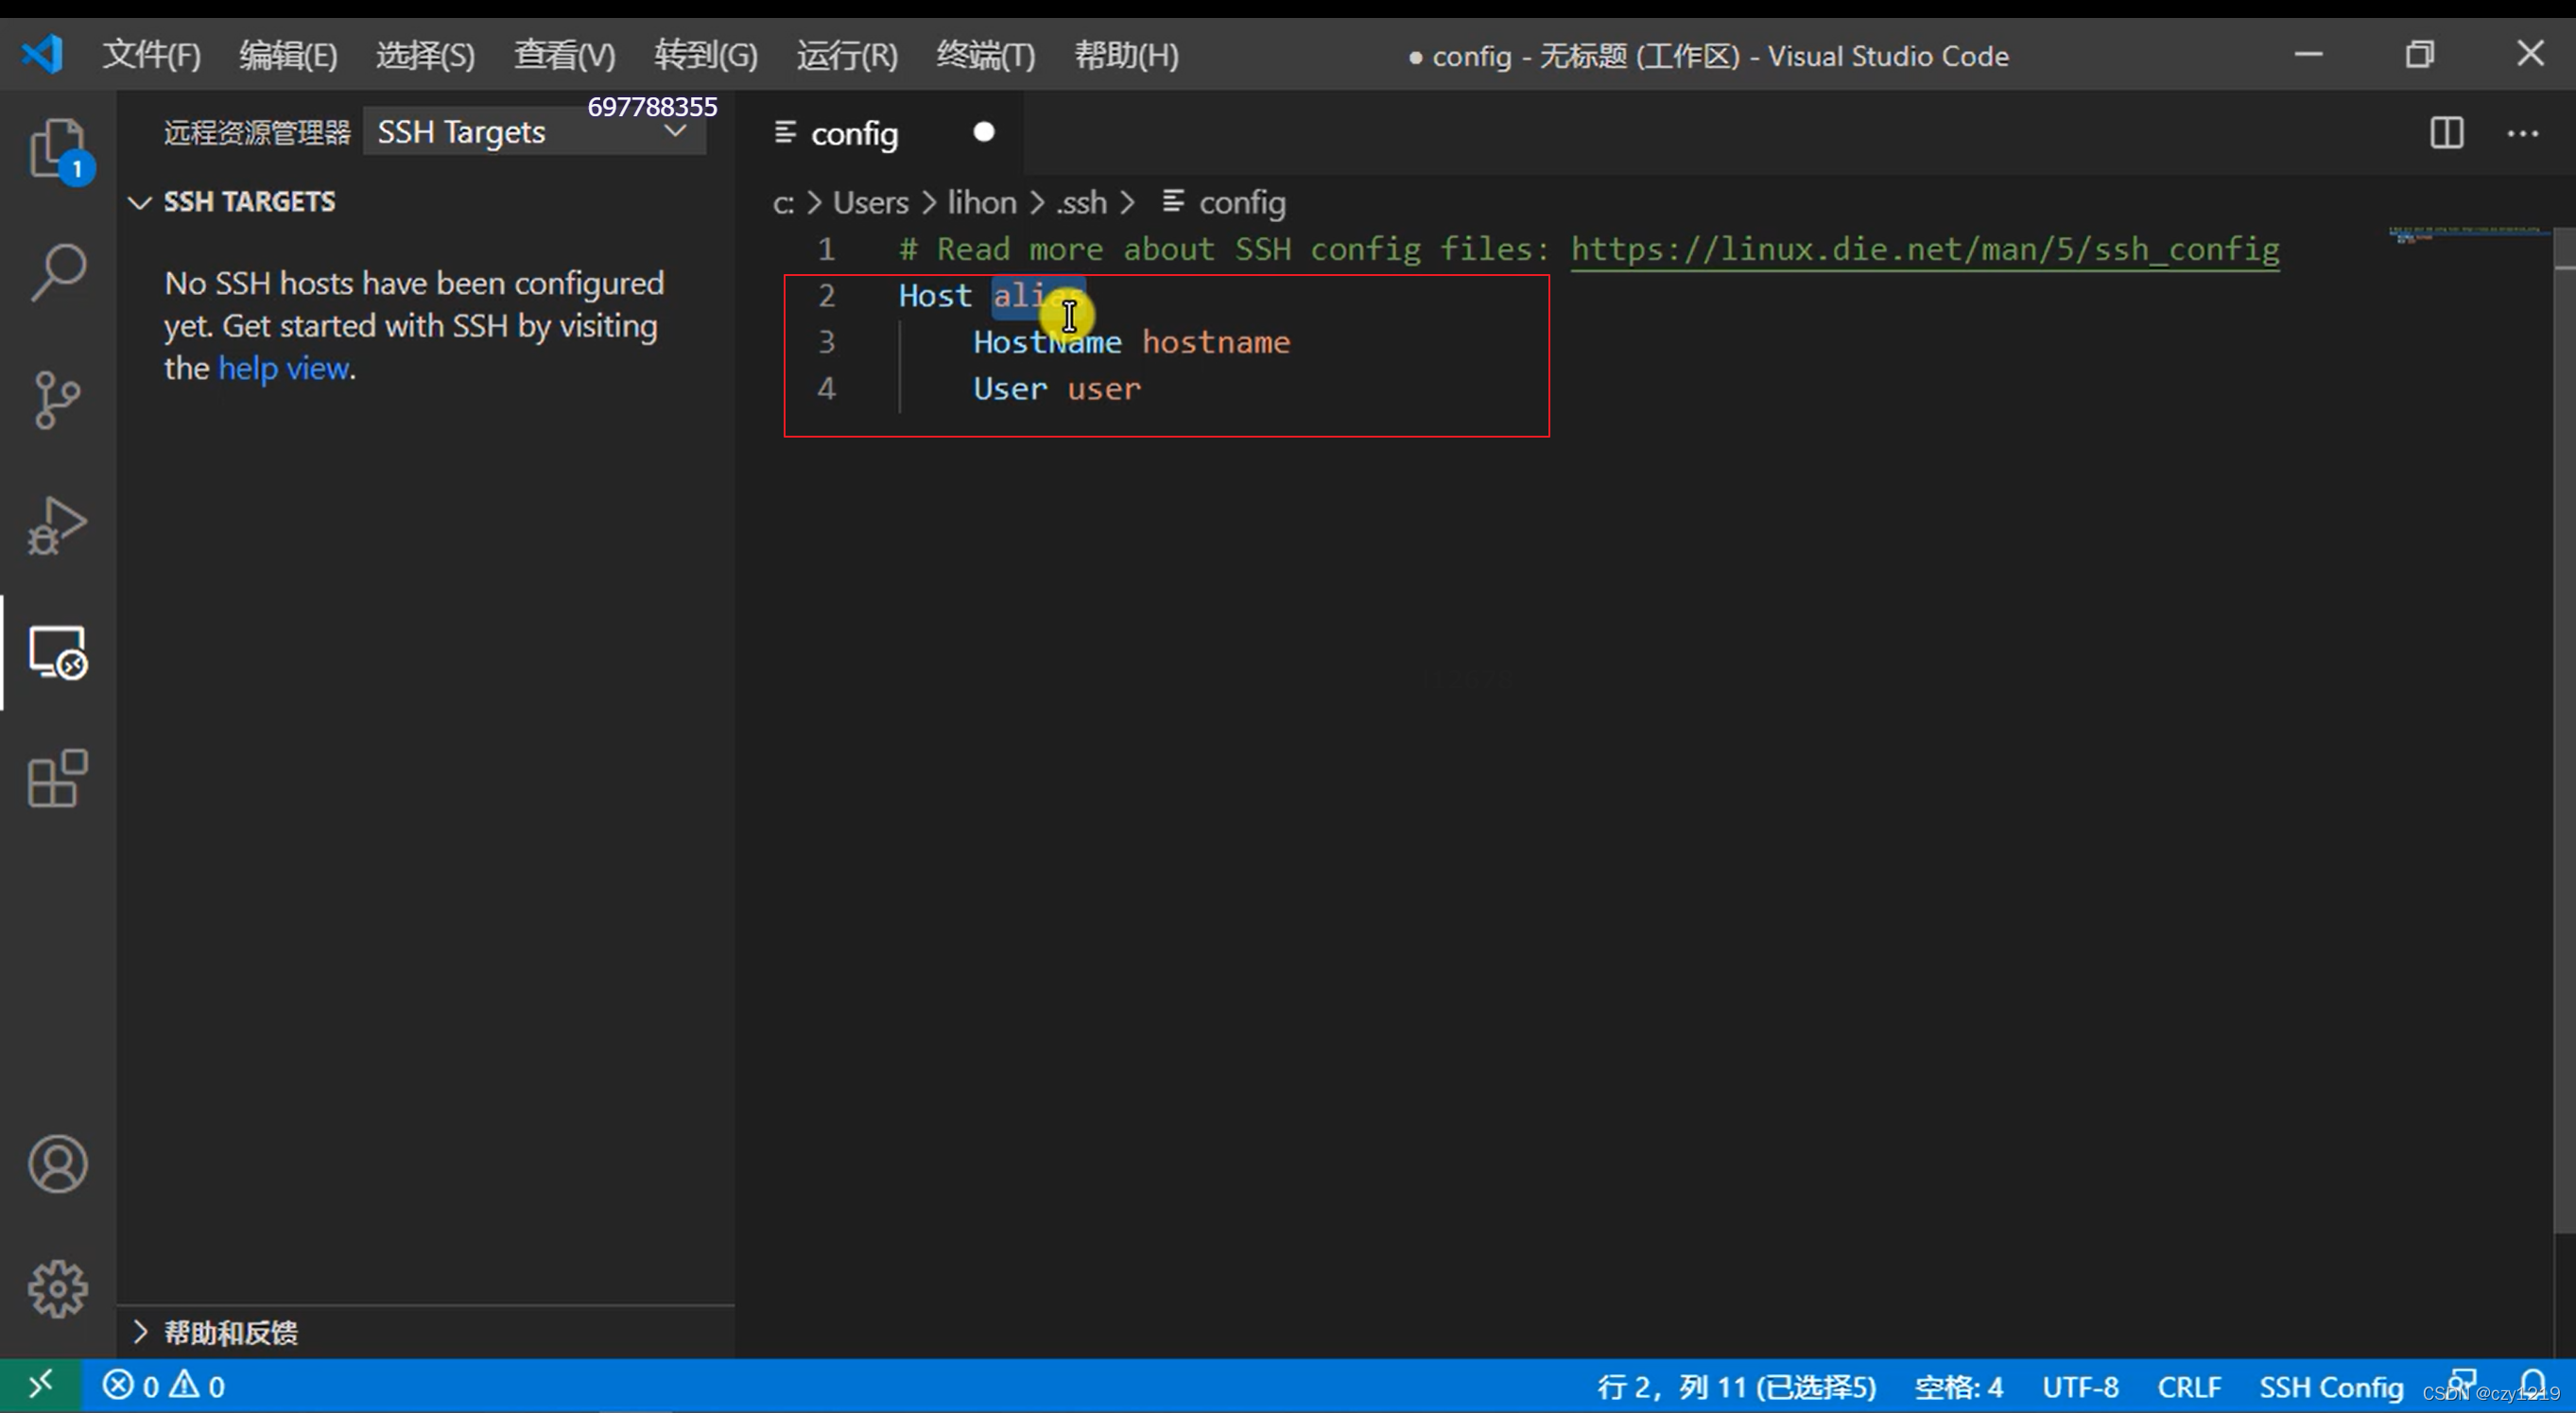2576x1413 pixels.
Task: Click the errors and warnings status indicator
Action: click(x=163, y=1386)
